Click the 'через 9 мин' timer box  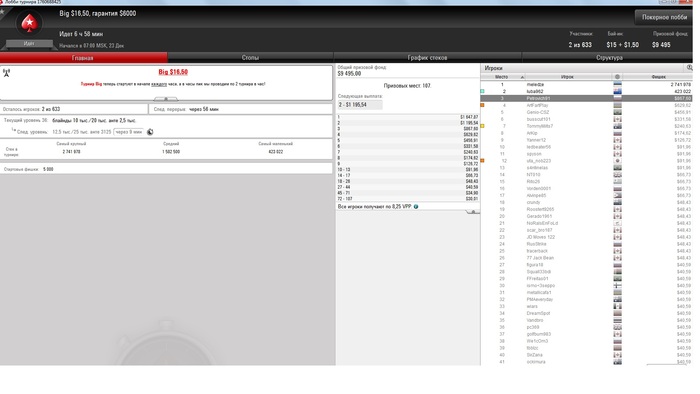point(129,132)
